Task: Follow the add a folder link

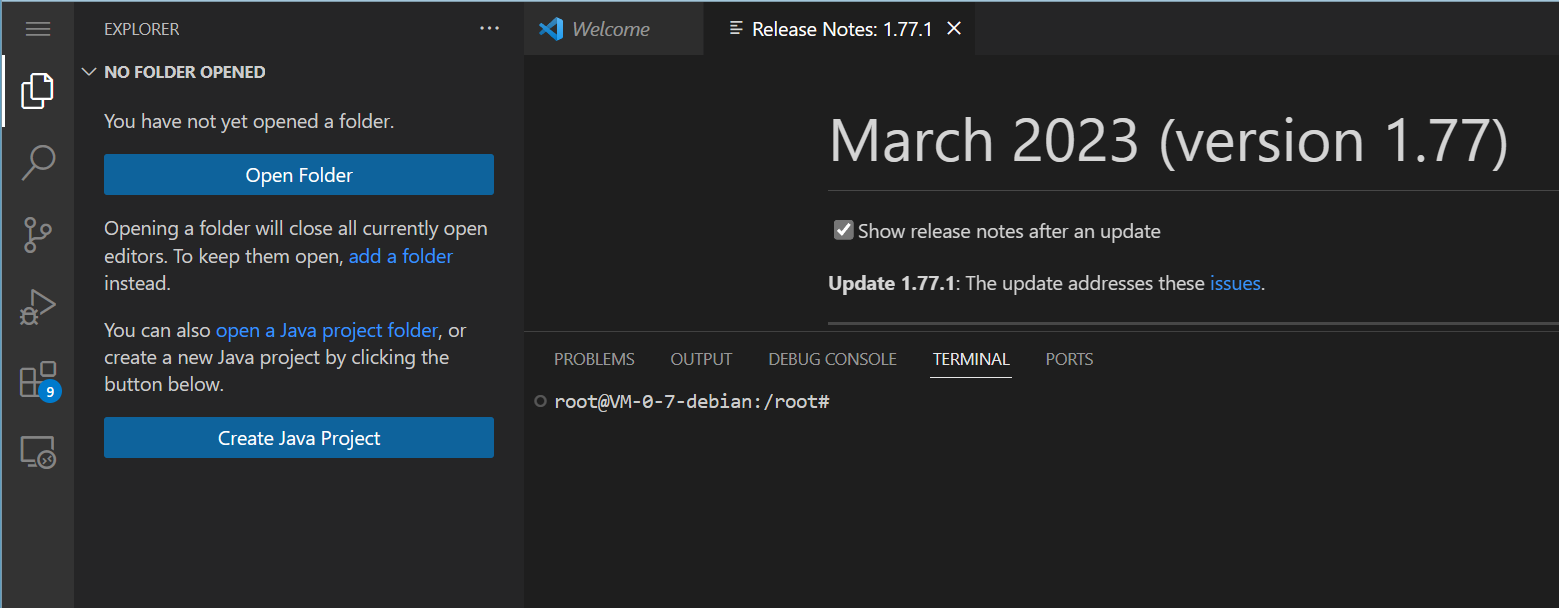Action: [x=401, y=256]
